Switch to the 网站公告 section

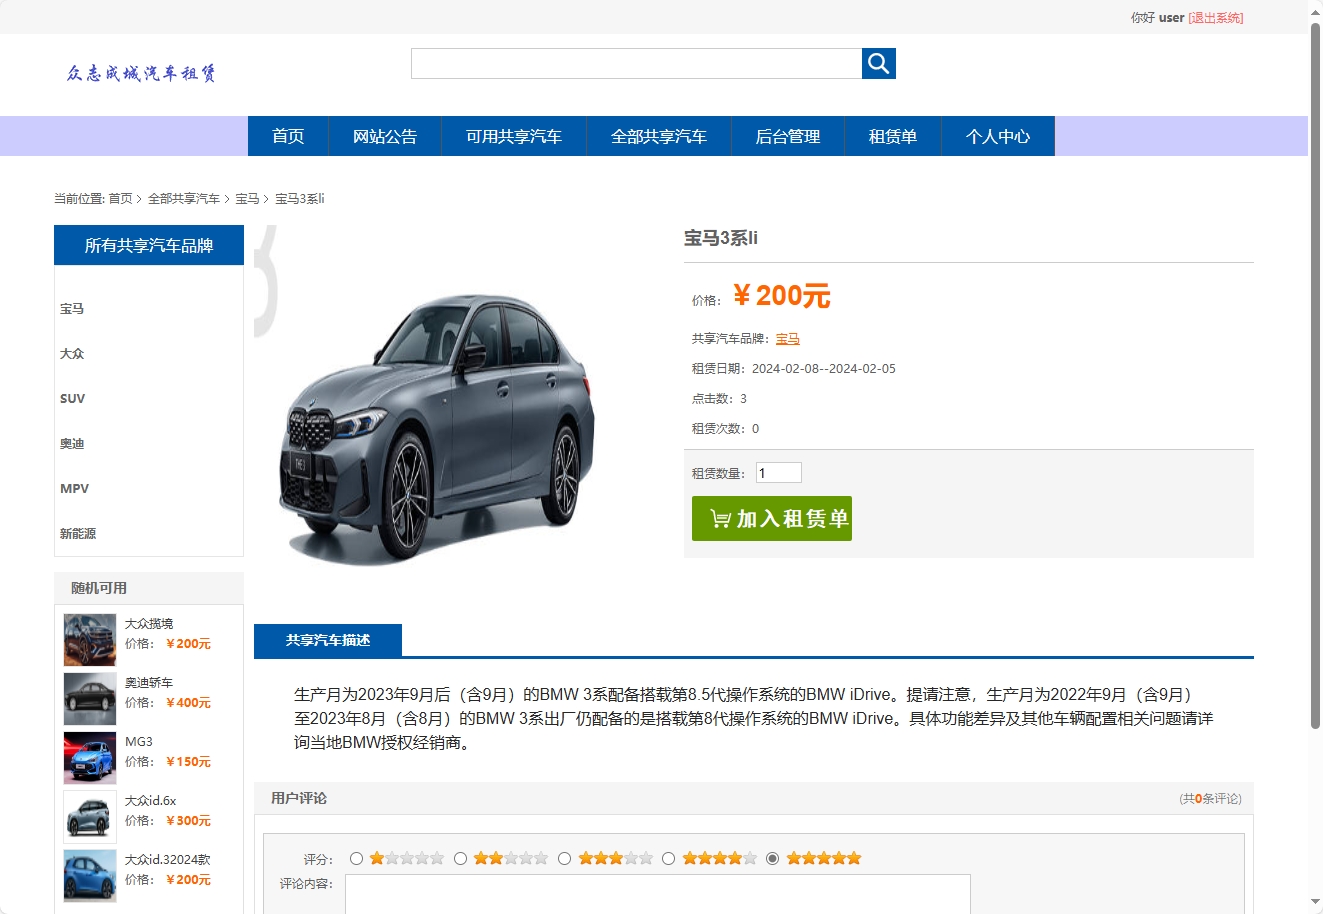[385, 136]
